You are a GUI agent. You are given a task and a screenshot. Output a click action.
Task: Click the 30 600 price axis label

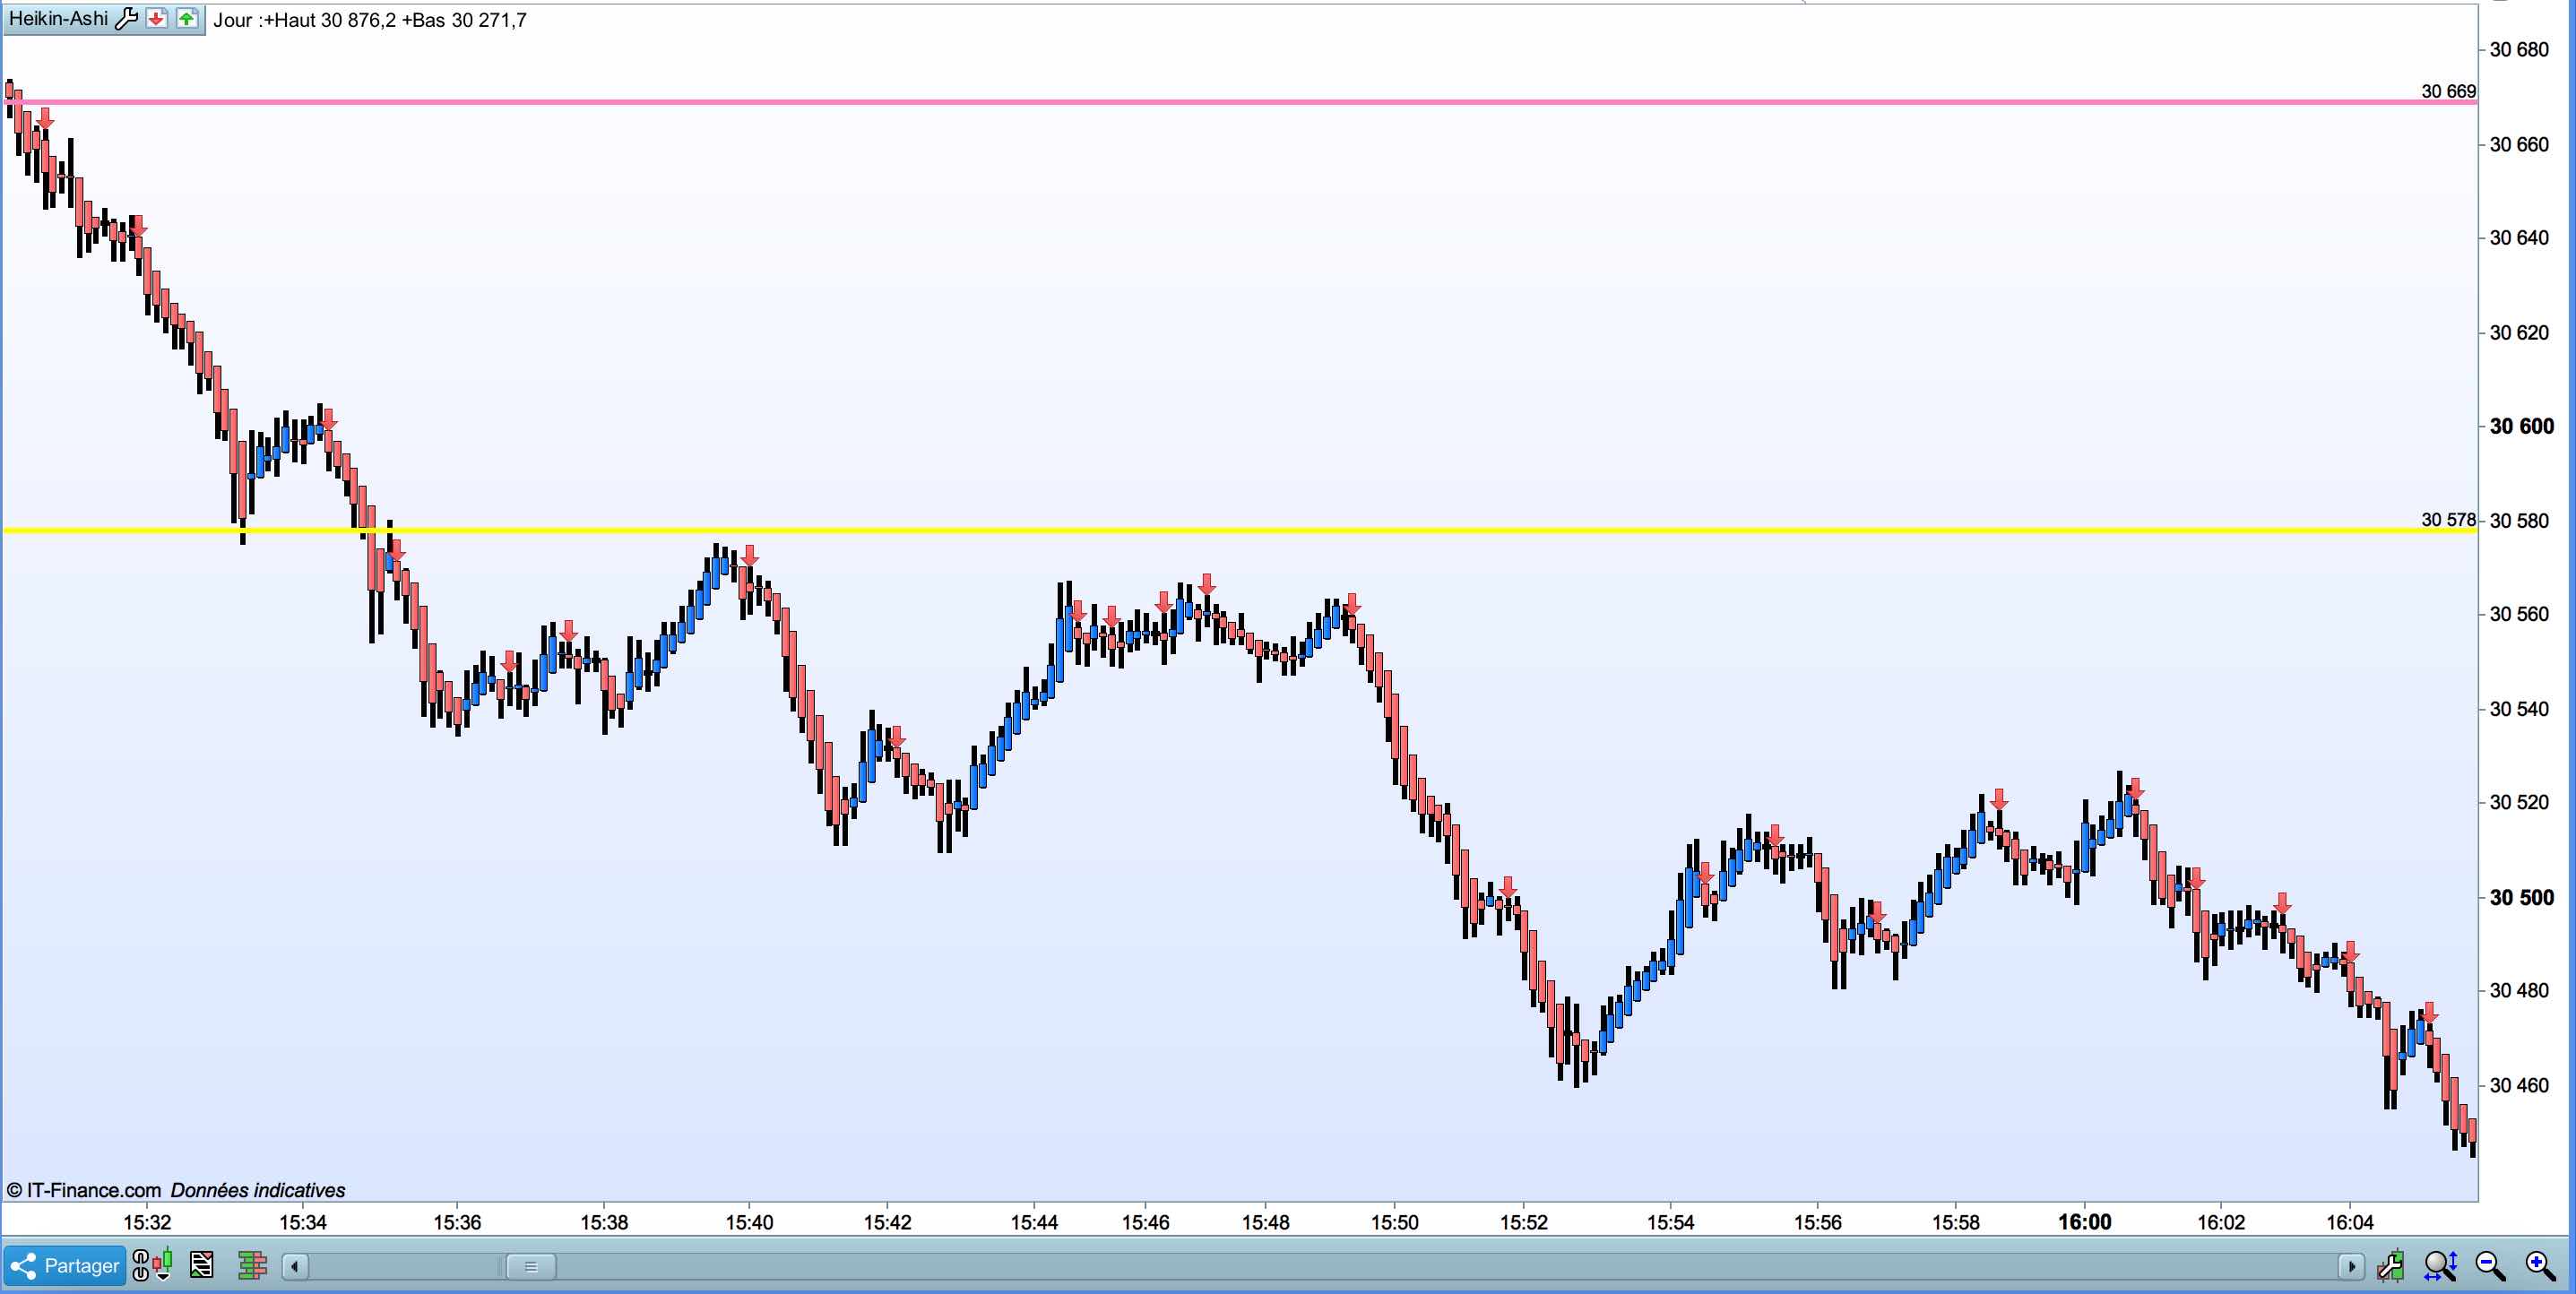tap(2521, 426)
